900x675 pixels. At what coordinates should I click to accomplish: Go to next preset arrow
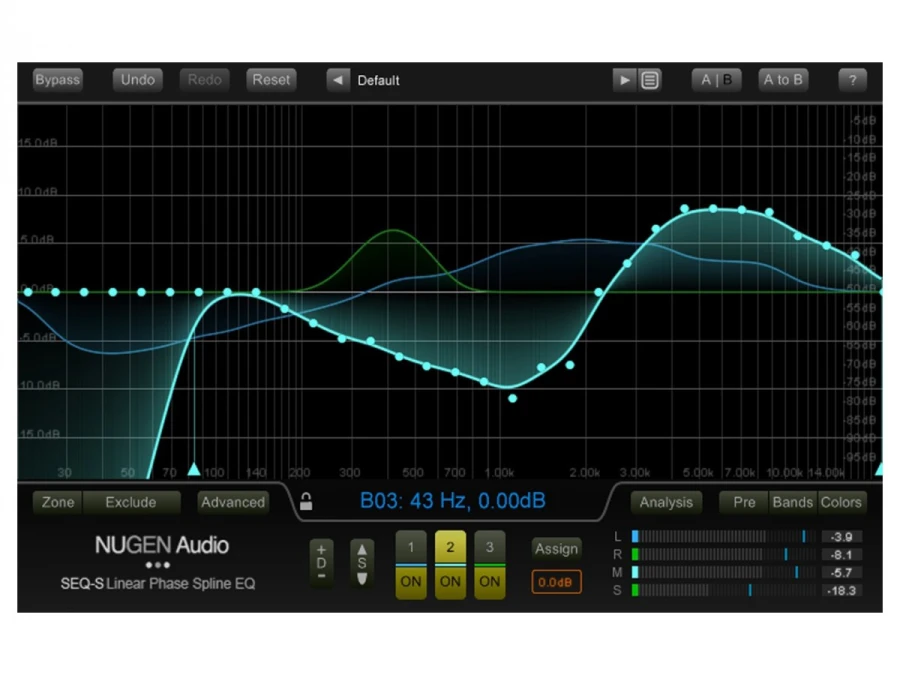[x=624, y=80]
